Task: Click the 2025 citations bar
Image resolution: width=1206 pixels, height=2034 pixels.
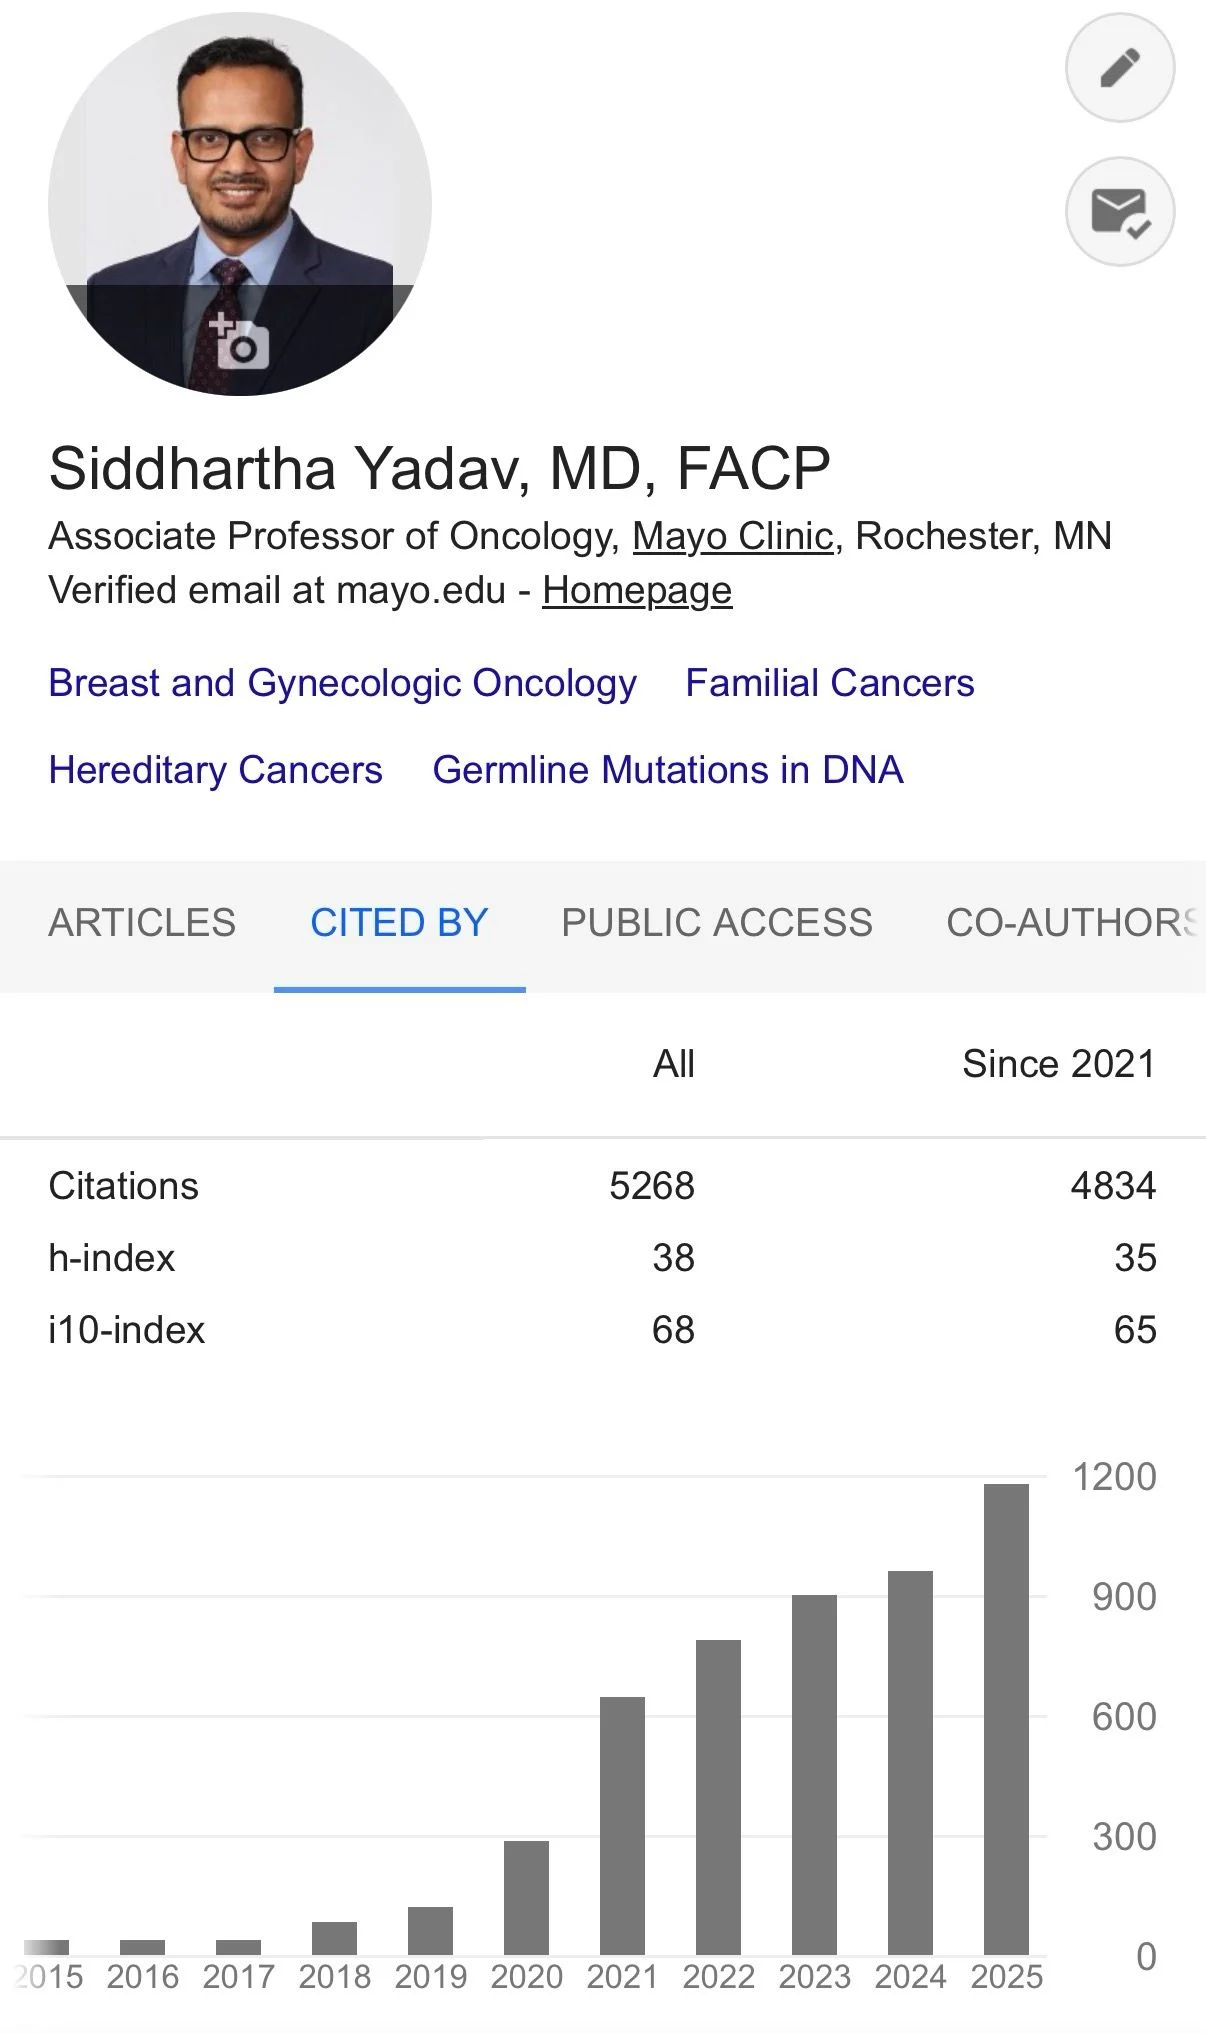Action: point(1006,1718)
